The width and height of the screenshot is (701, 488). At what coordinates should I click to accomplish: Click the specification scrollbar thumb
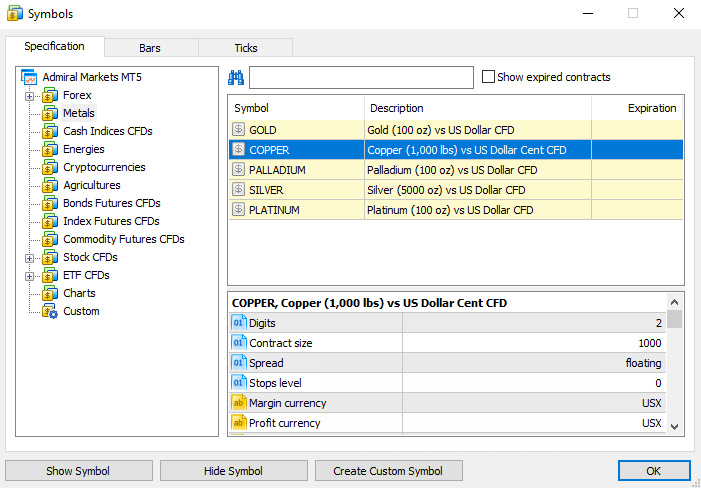tap(675, 320)
